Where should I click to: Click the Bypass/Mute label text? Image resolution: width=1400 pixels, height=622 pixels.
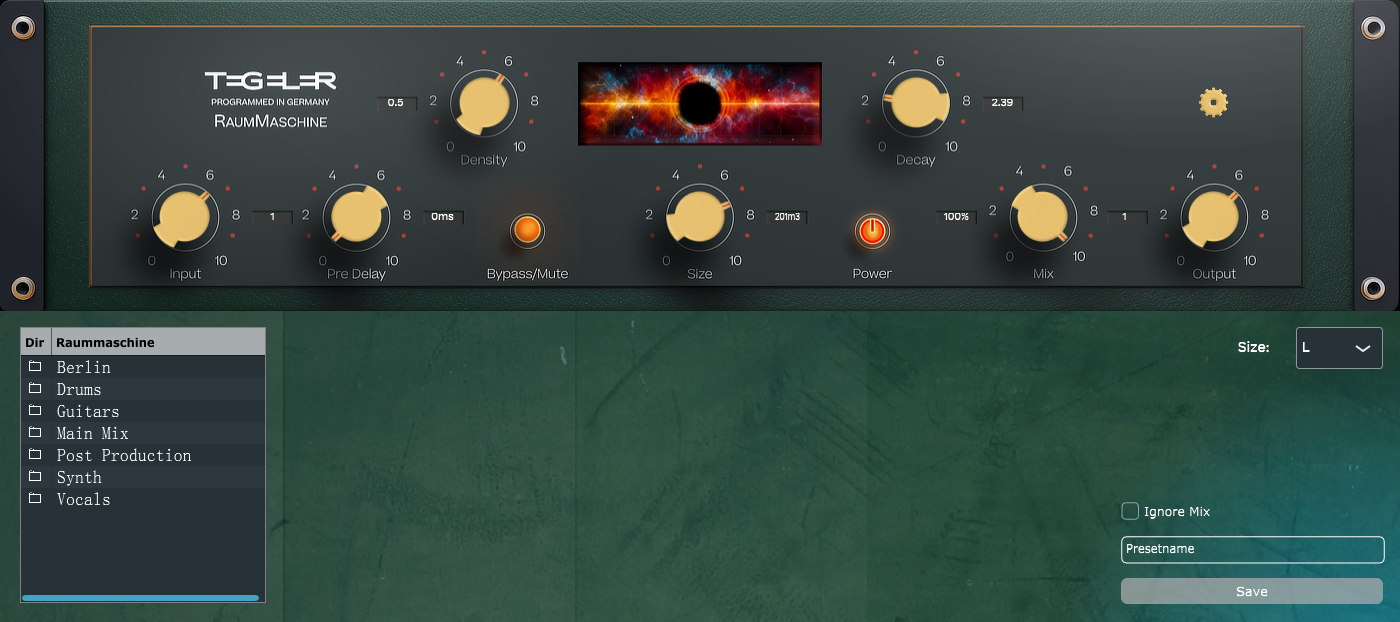(527, 274)
